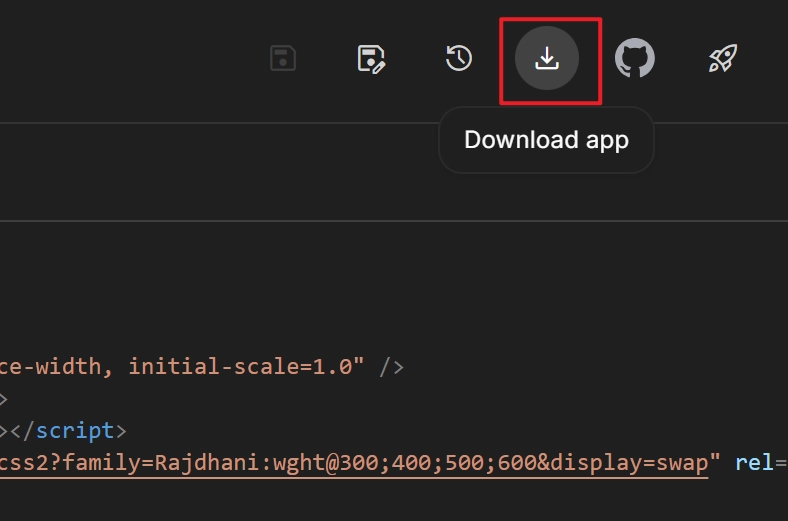Open the GitHub octocat icon
788x521 pixels.
pos(634,59)
